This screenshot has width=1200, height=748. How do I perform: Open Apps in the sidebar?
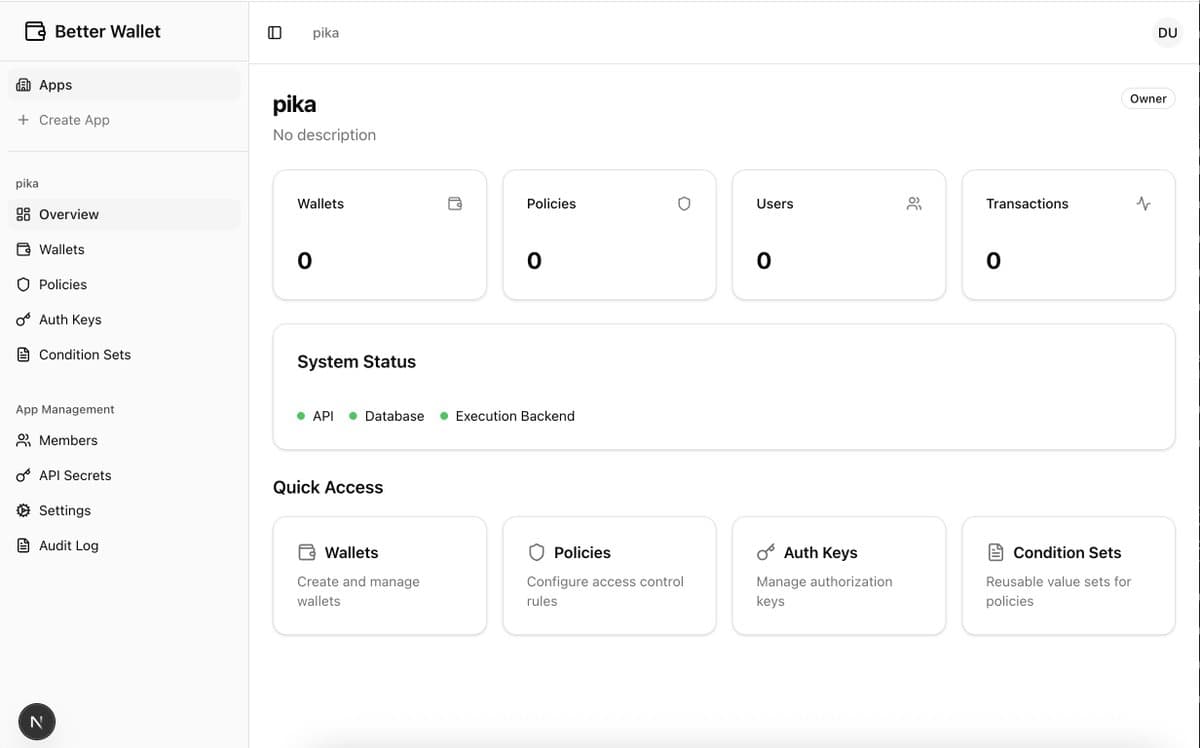[x=55, y=85]
